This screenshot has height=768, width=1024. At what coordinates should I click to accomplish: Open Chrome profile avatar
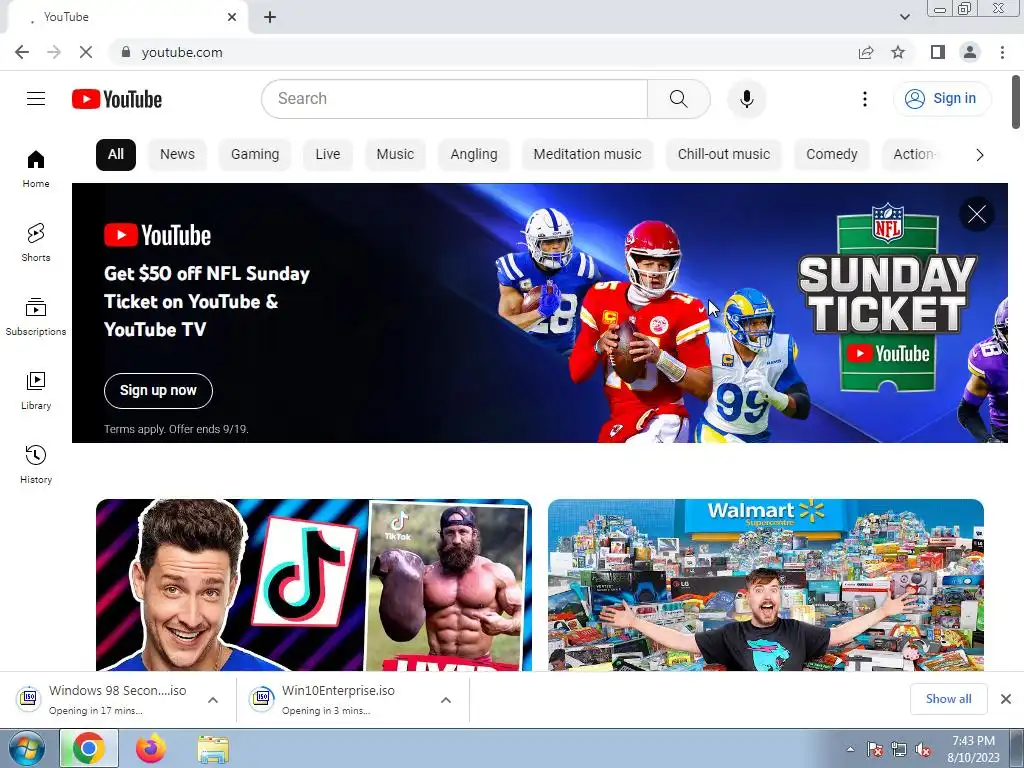pyautogui.click(x=970, y=52)
